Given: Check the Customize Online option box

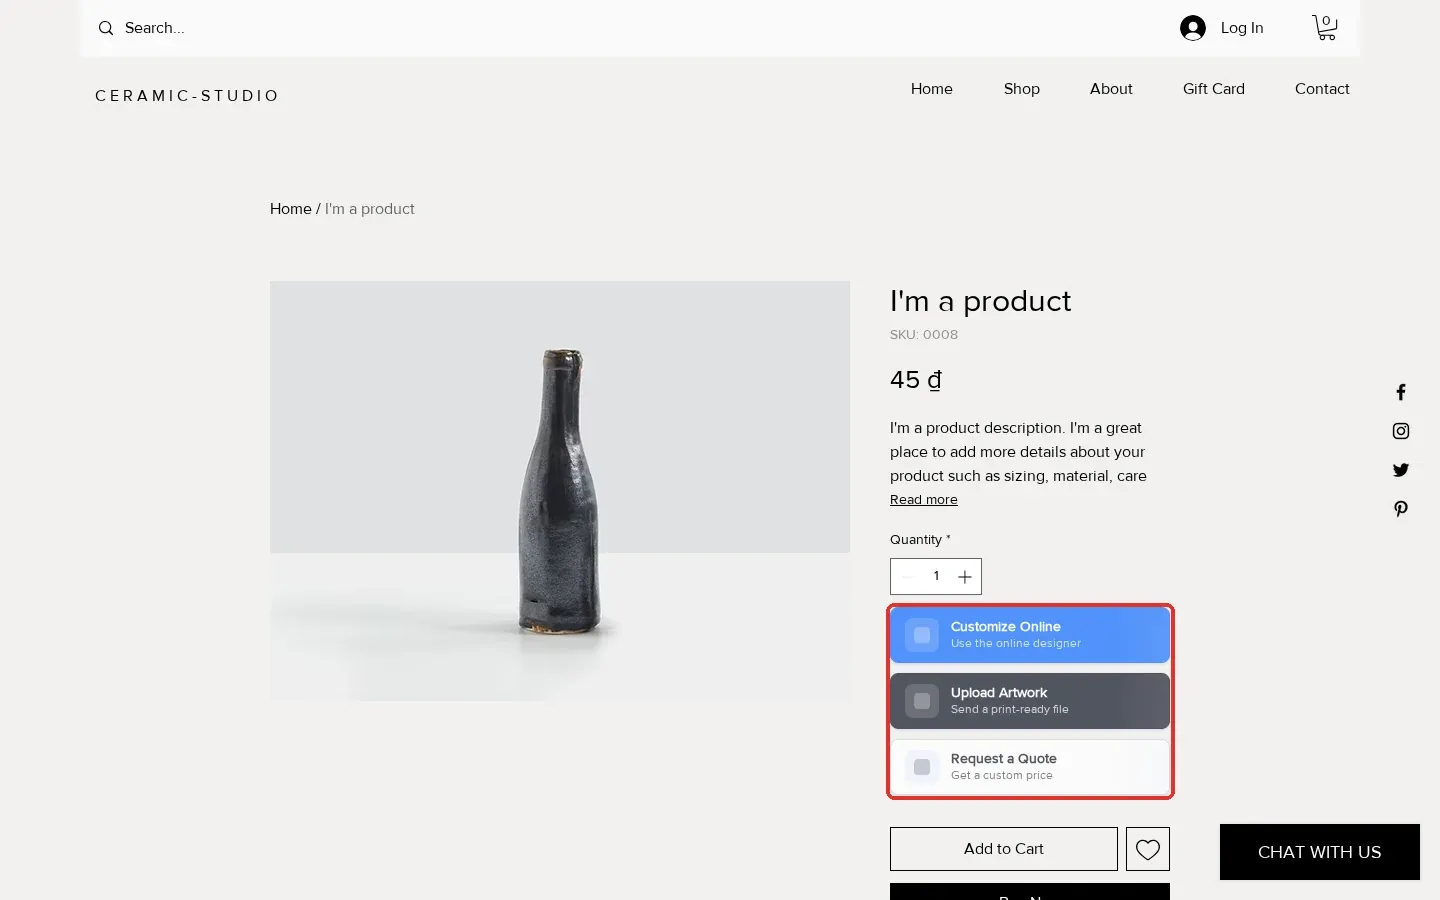Looking at the screenshot, I should point(922,635).
